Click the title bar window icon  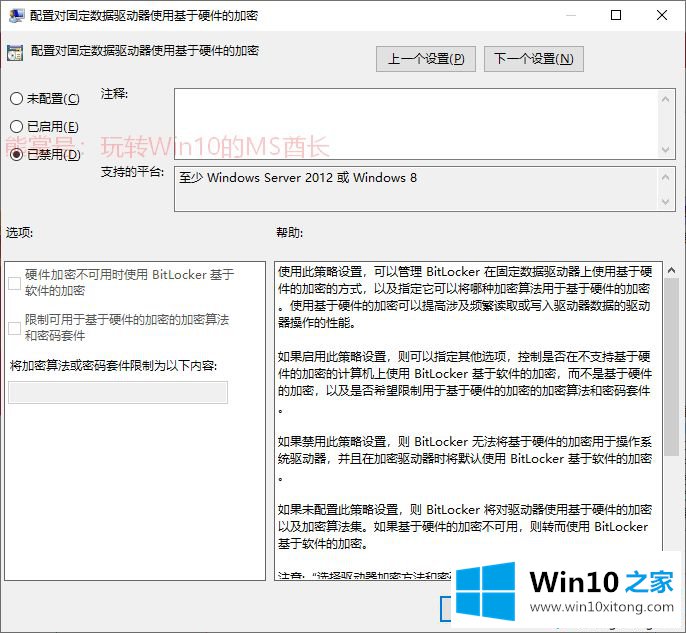tap(17, 16)
